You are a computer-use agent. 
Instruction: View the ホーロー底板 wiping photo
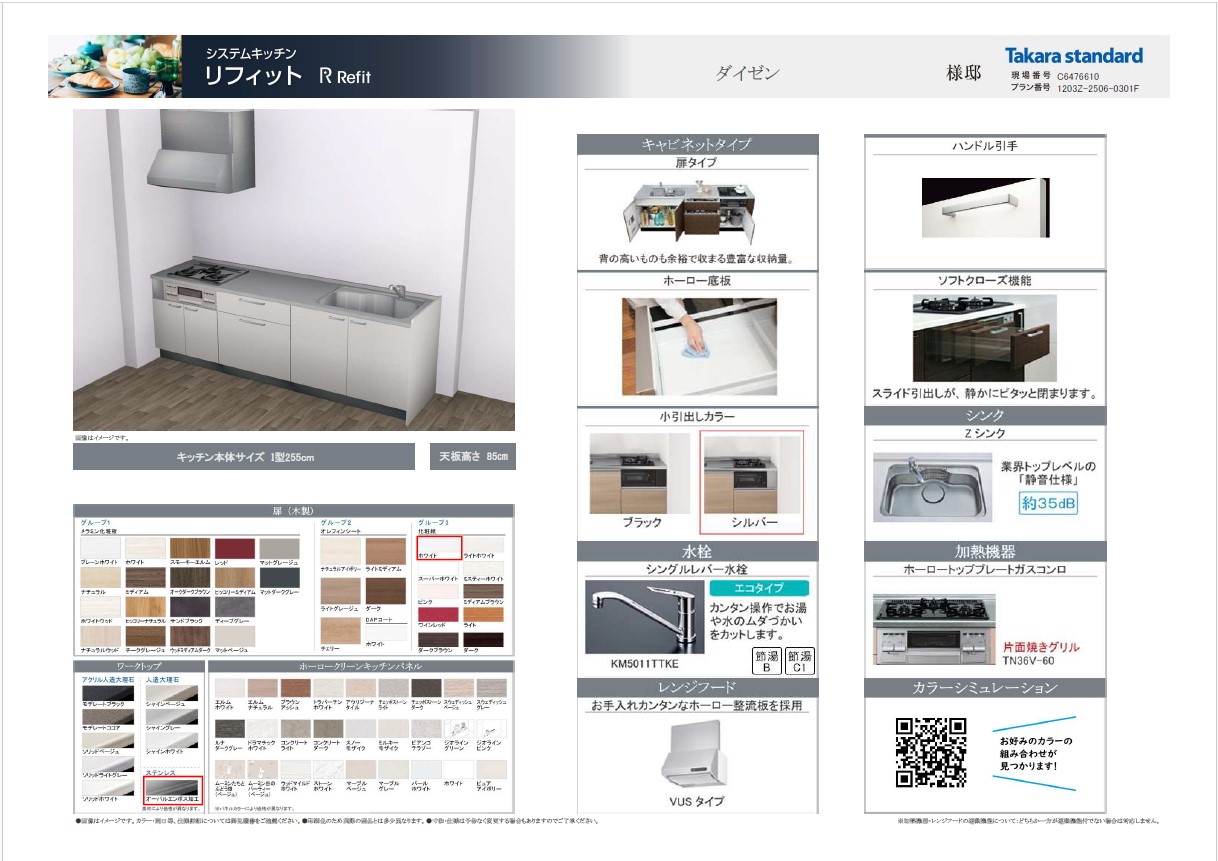pyautogui.click(x=699, y=346)
